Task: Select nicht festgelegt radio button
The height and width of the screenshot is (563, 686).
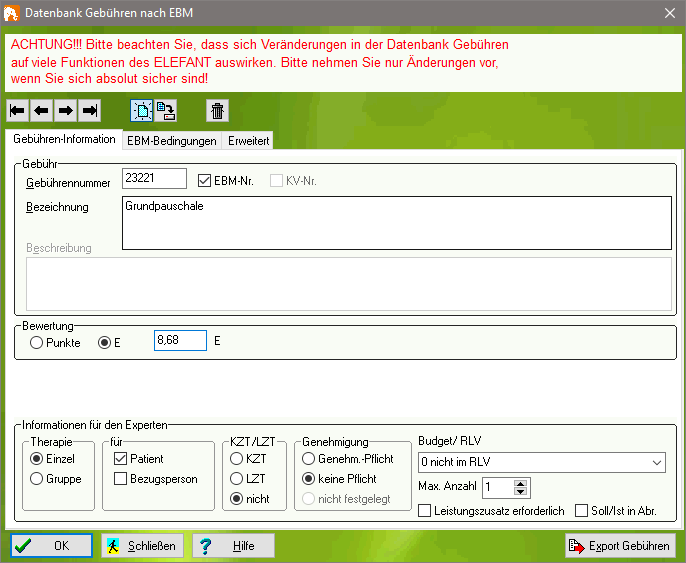Action: pyautogui.click(x=308, y=499)
